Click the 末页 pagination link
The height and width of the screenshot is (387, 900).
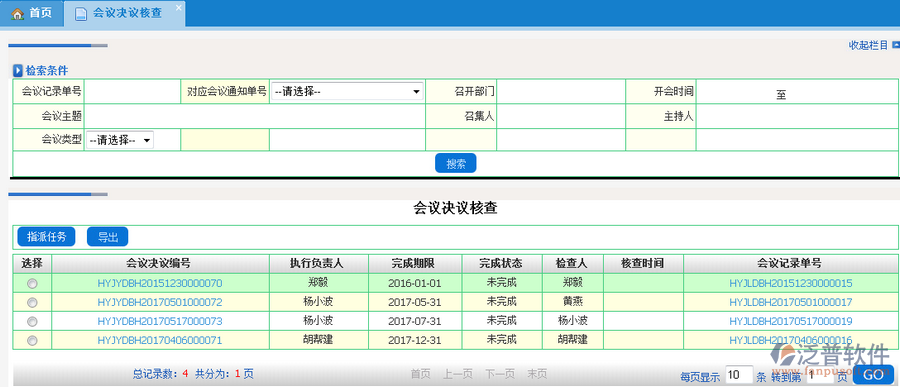click(537, 374)
